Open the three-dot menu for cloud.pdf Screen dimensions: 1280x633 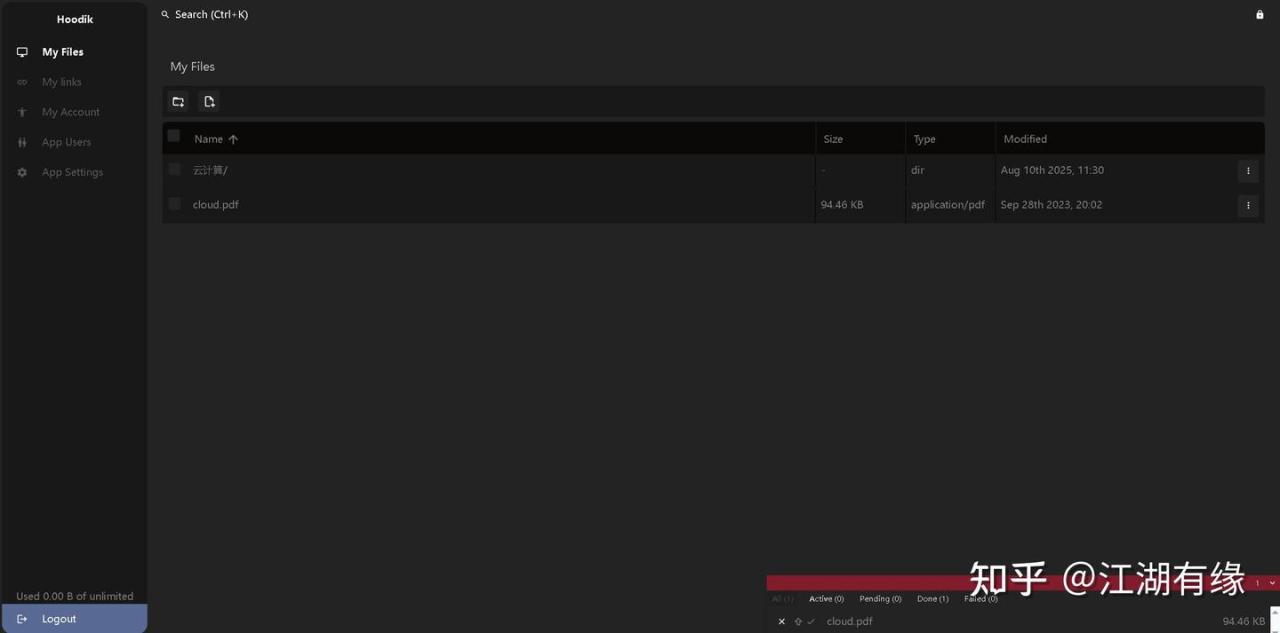click(1247, 205)
